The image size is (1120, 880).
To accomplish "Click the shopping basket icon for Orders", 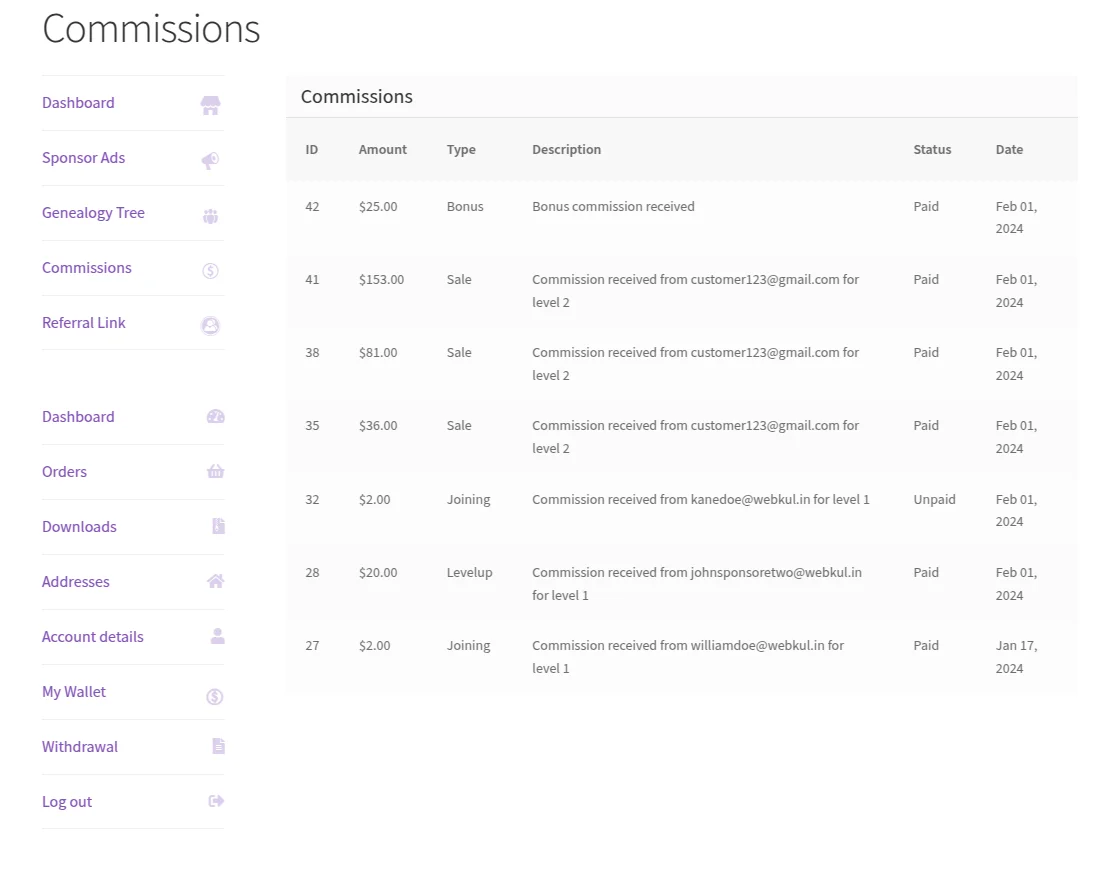I will [x=215, y=472].
